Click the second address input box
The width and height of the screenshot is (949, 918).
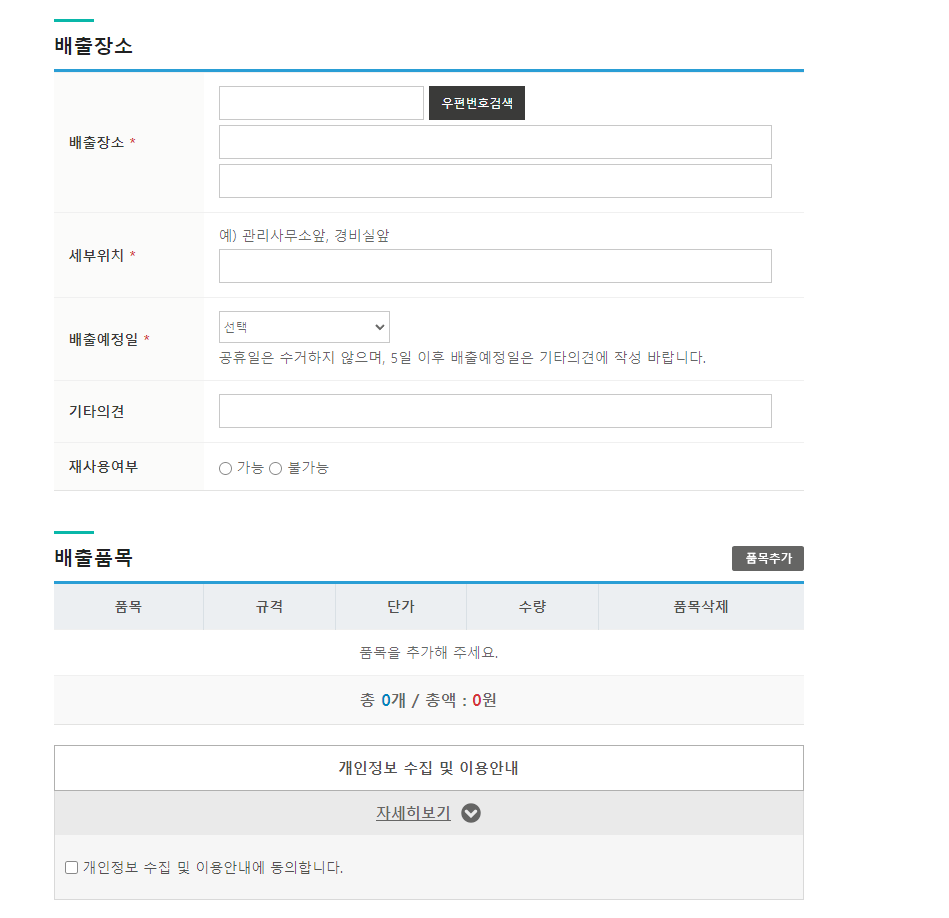[x=495, y=180]
